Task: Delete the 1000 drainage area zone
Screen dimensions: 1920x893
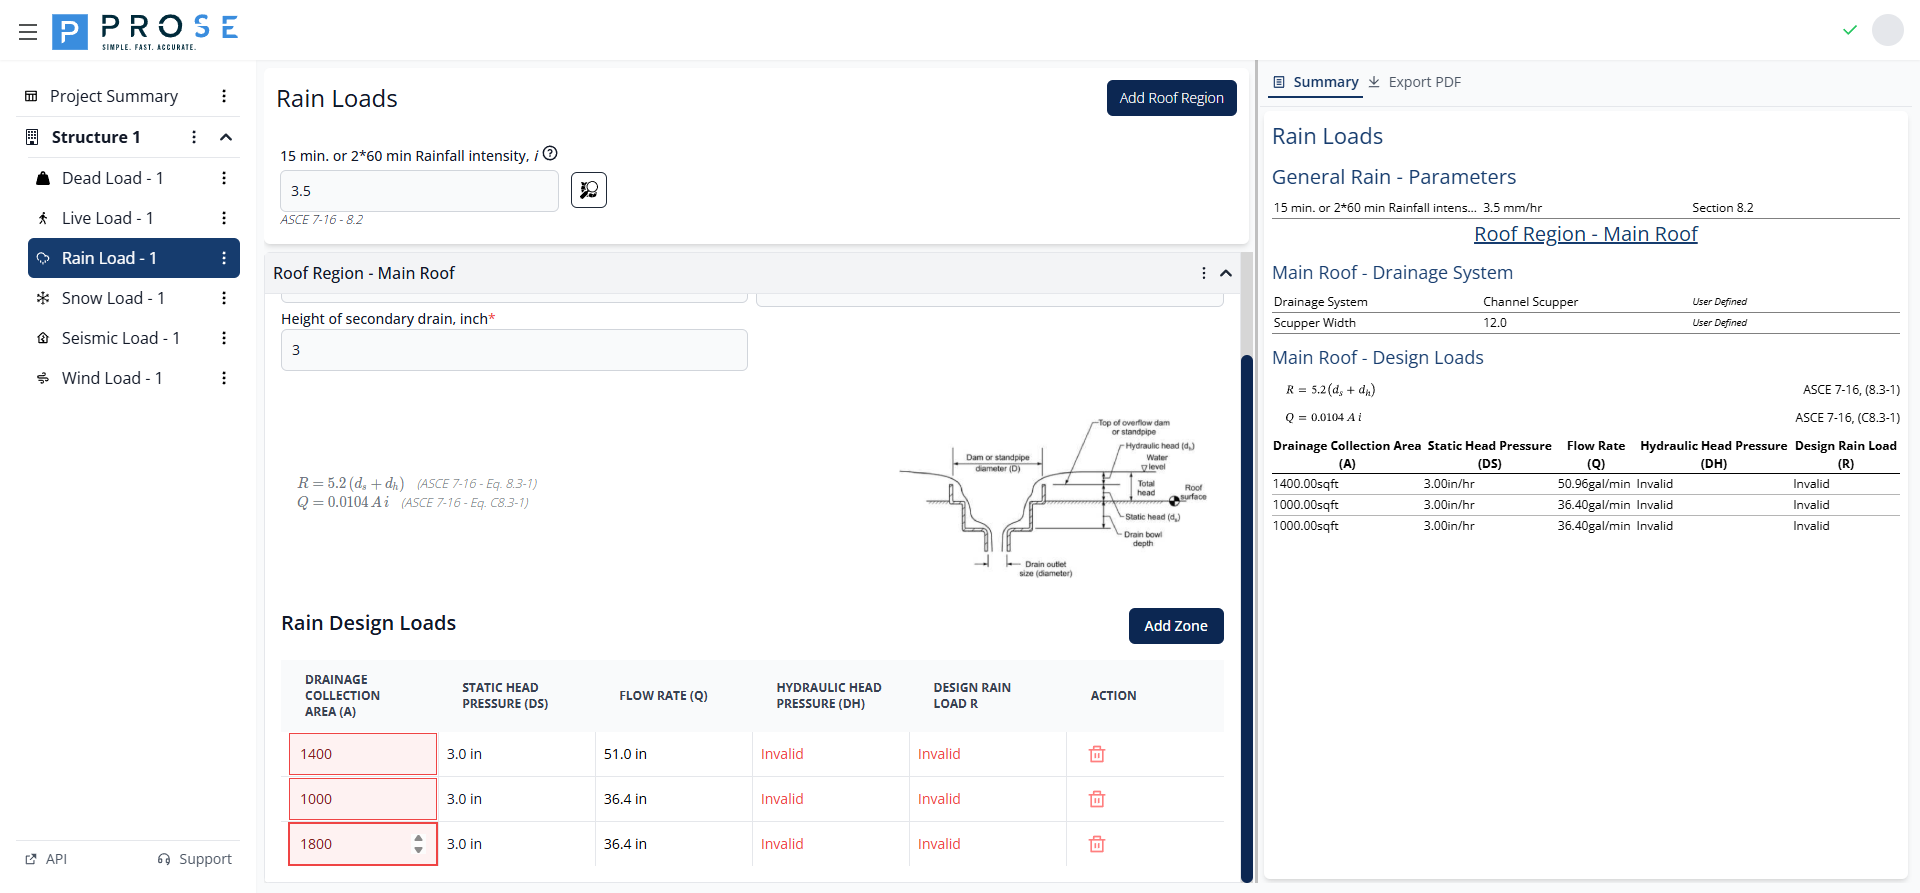Action: tap(1097, 799)
